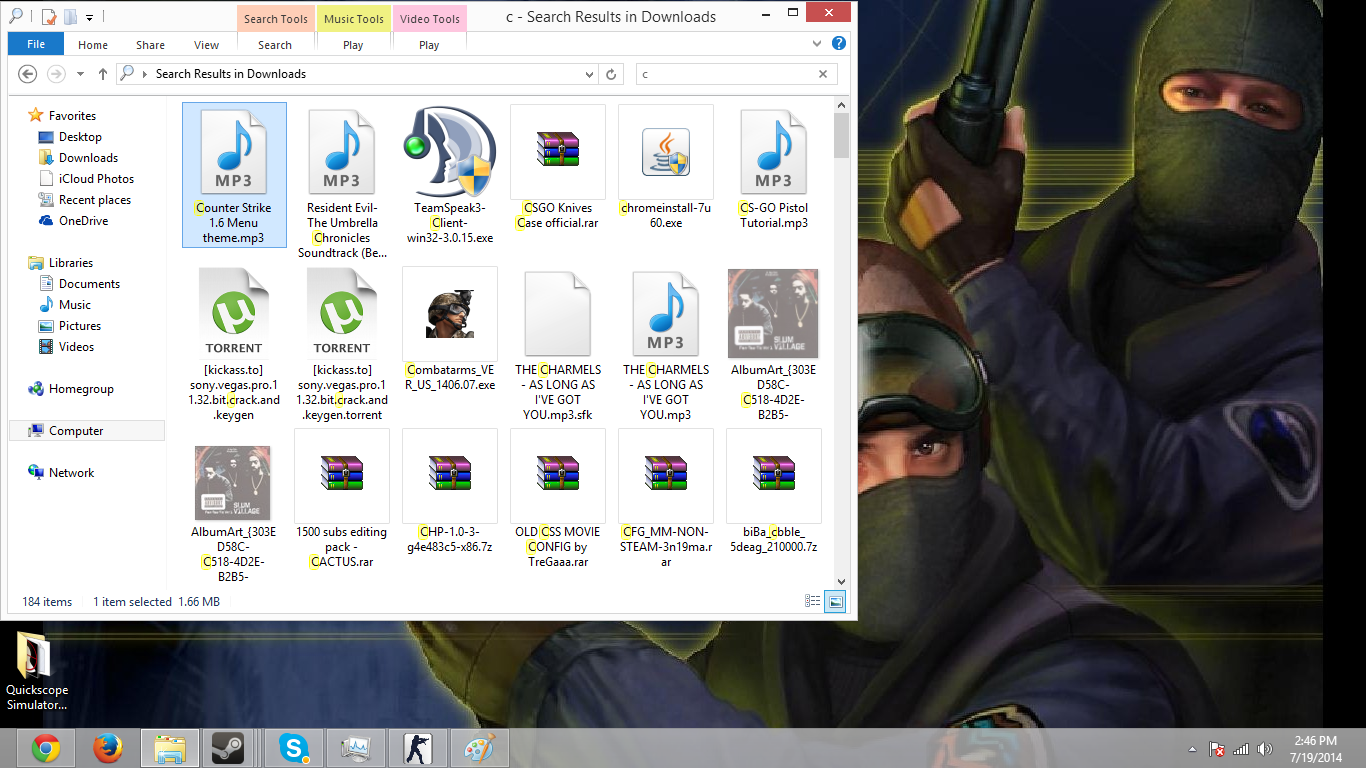Select TeamSpeak3 Client installer exe
1366x768 pixels.
pyautogui.click(x=450, y=175)
